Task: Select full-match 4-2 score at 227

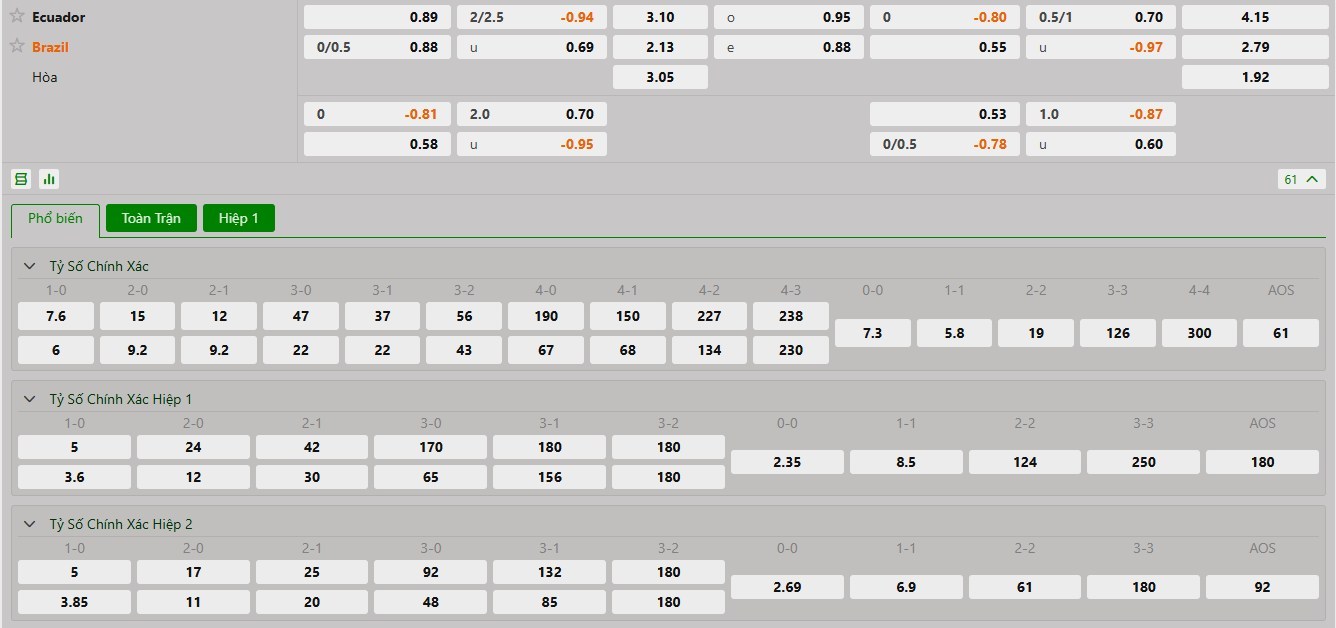Action: coord(709,316)
